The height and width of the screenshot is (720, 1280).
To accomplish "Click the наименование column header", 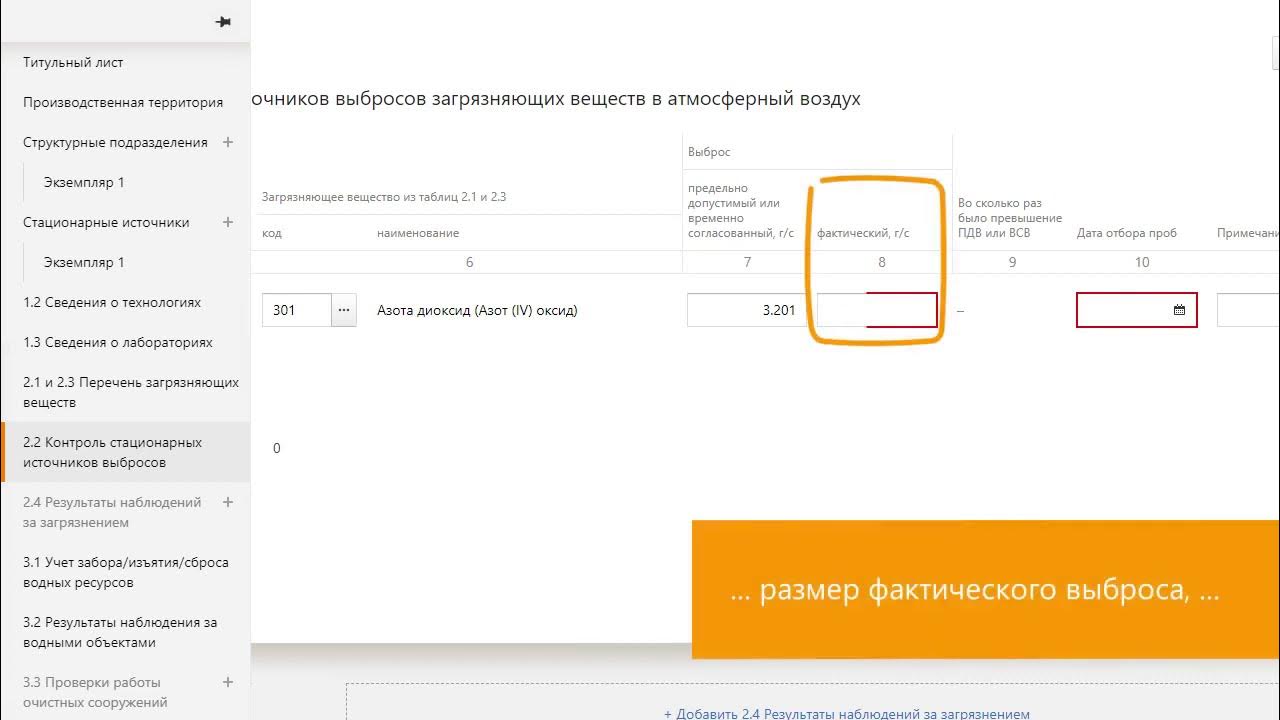I will [418, 233].
